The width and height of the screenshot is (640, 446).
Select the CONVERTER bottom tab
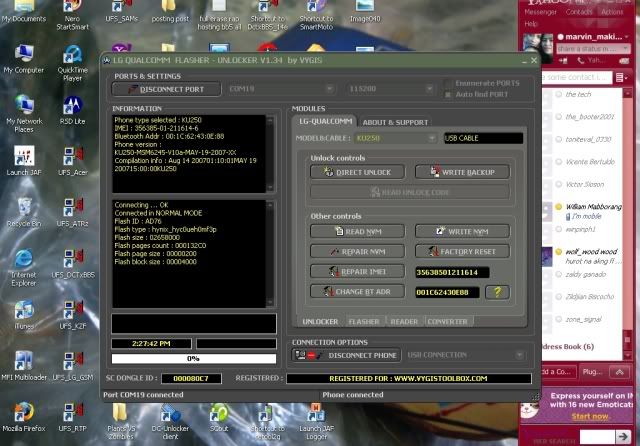click(x=447, y=322)
